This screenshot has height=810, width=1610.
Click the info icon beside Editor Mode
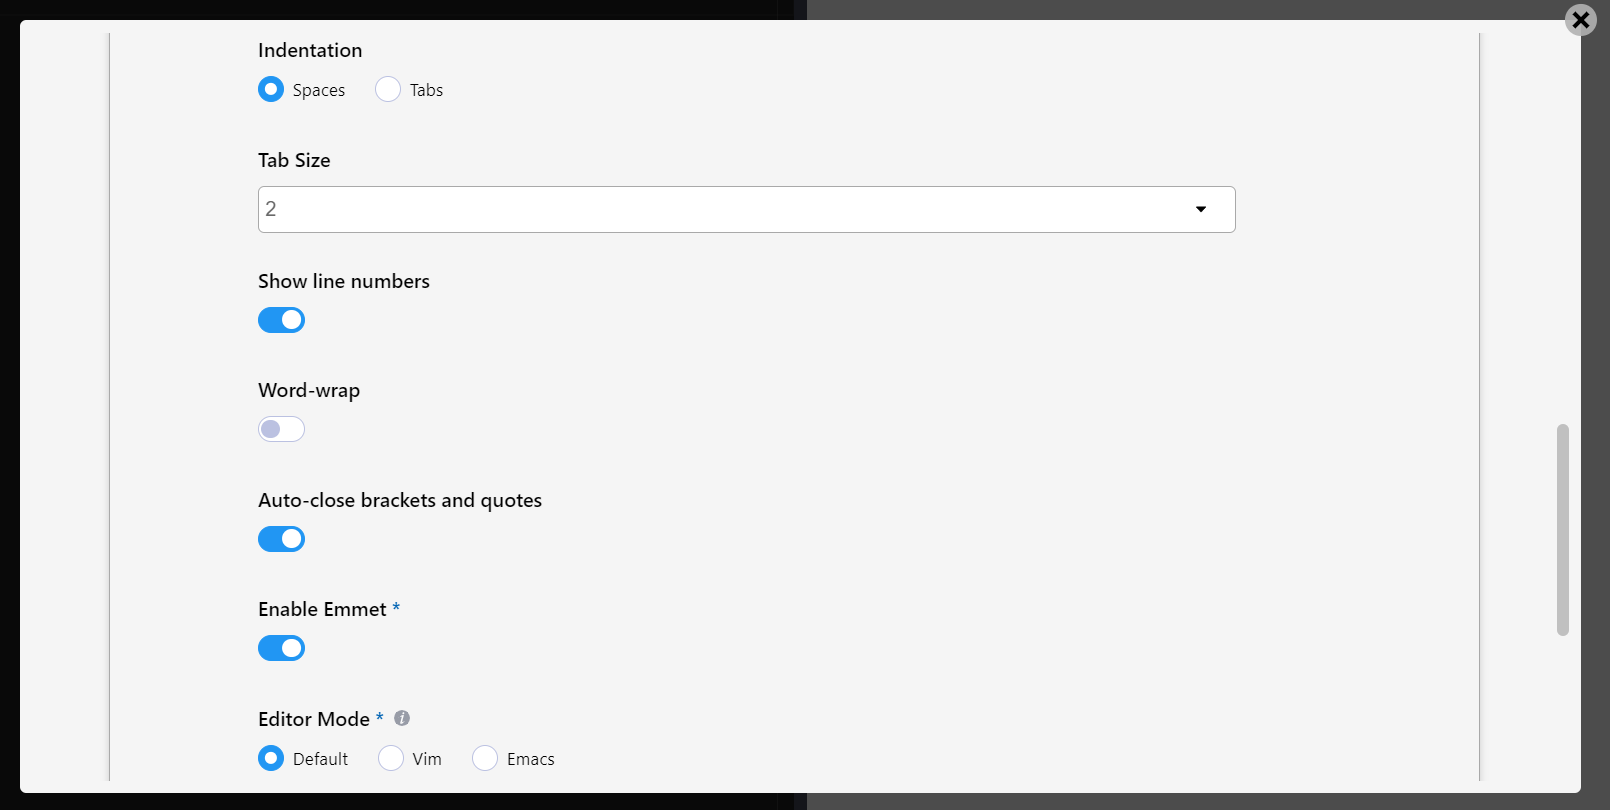click(402, 718)
